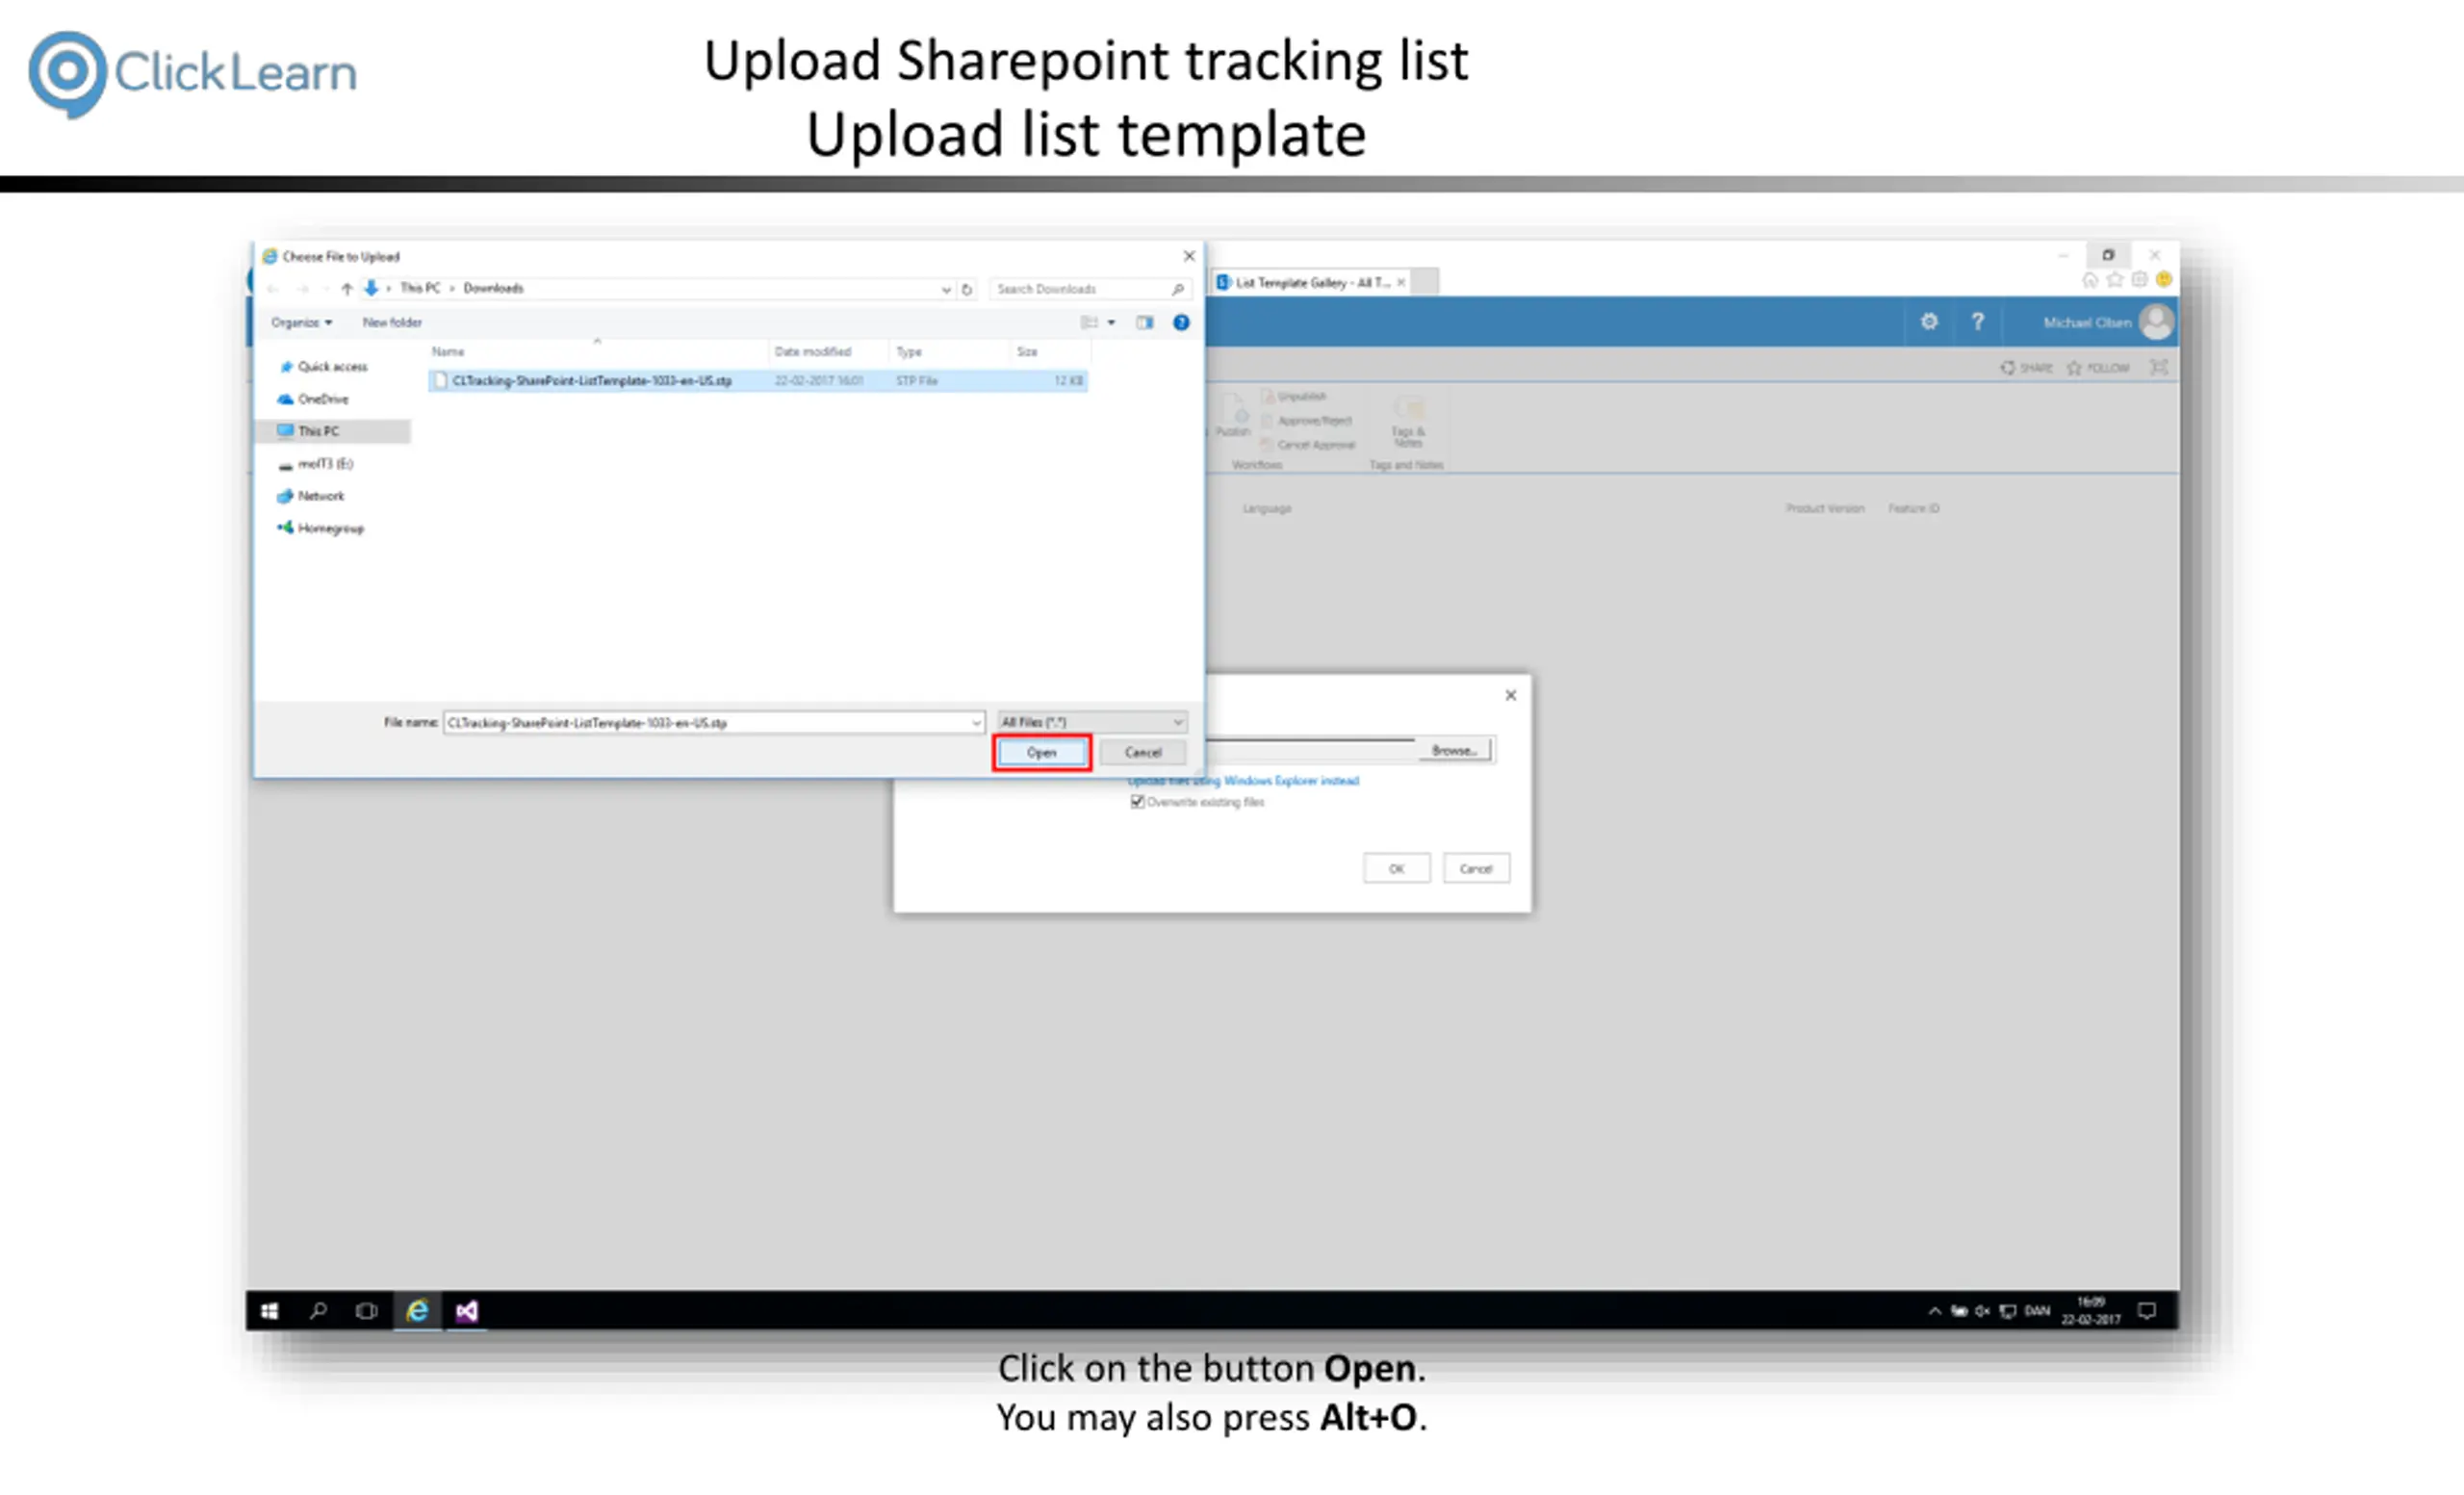Click the Up arrow navigation icon
2464x1495 pixels.
point(346,288)
